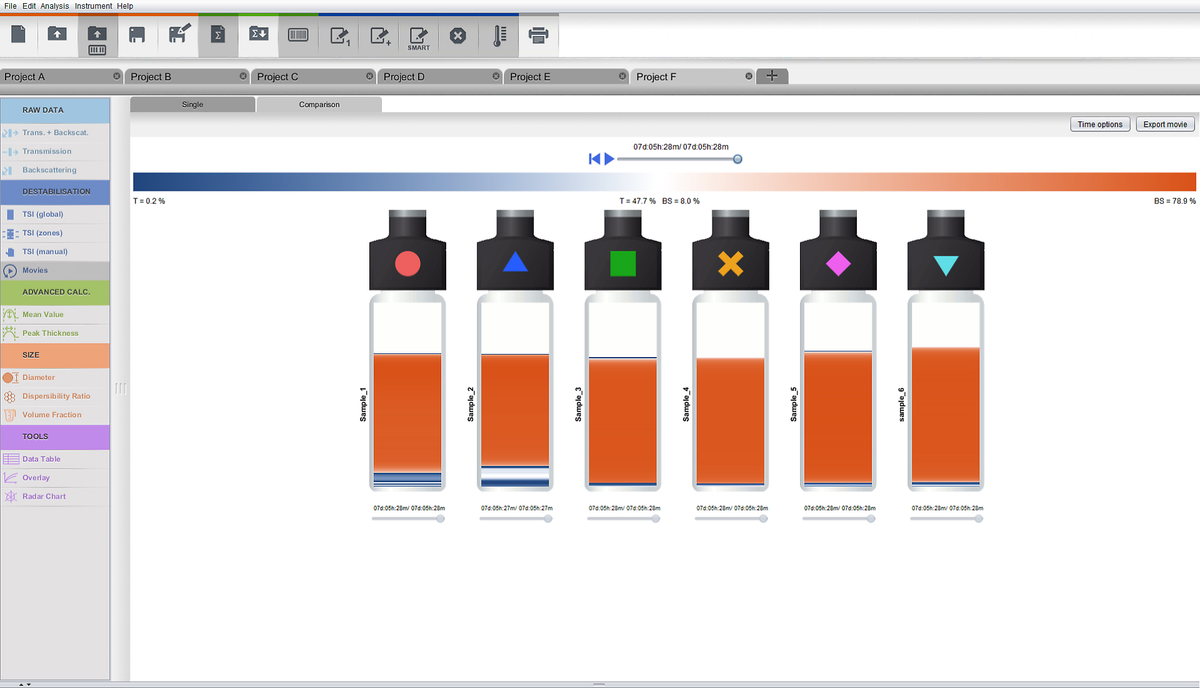Open the Analysis menu
Screen dimensions: 1200x688
click(55, 6)
